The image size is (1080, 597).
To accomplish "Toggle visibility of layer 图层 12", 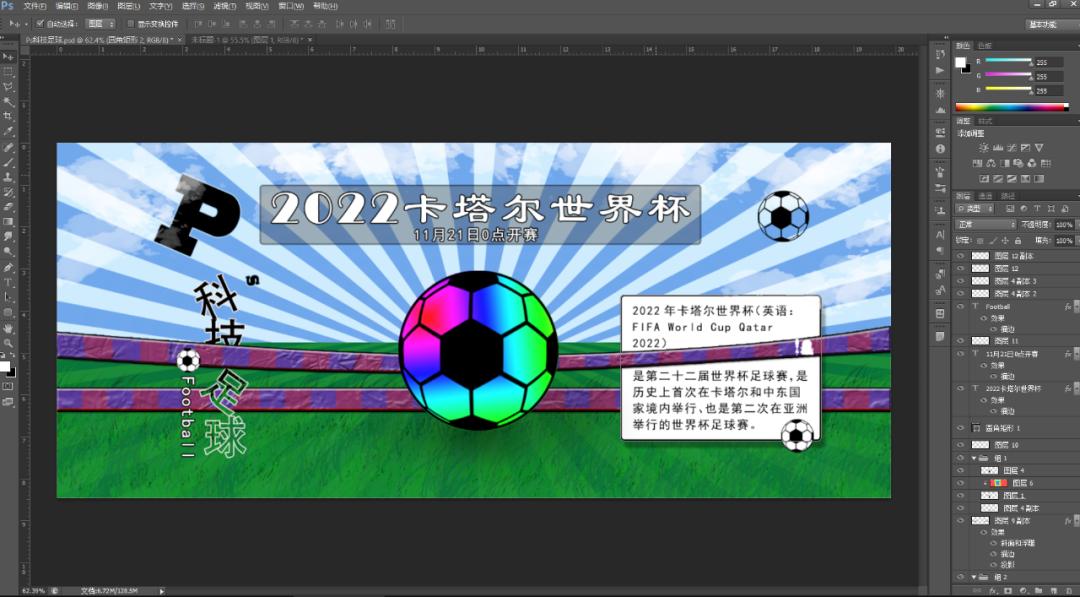I will tap(961, 268).
